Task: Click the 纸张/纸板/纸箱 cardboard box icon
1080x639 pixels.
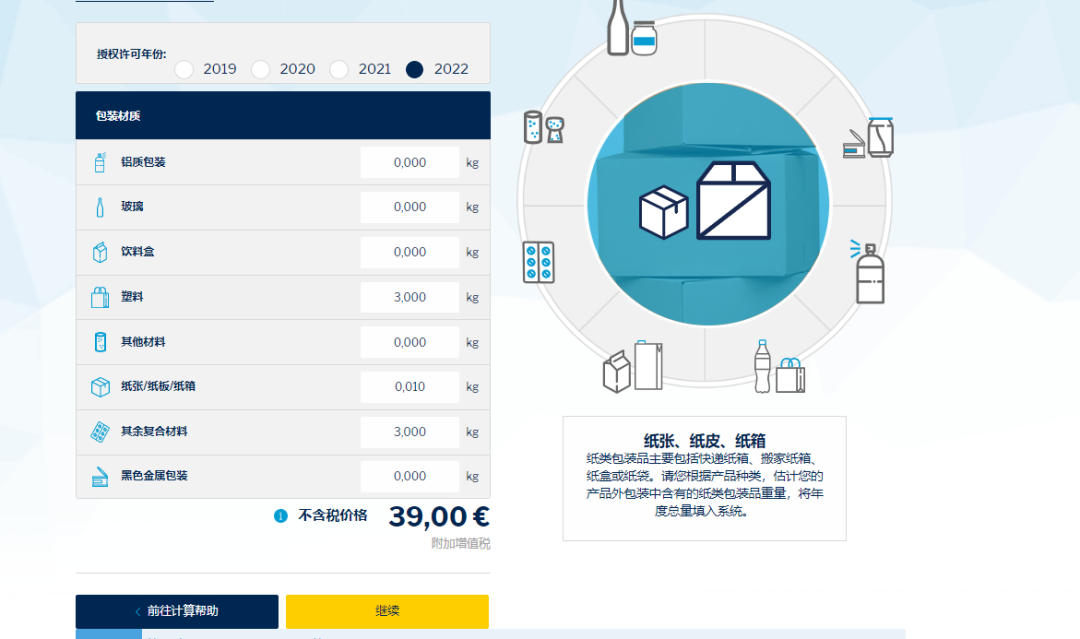Action: pos(98,386)
